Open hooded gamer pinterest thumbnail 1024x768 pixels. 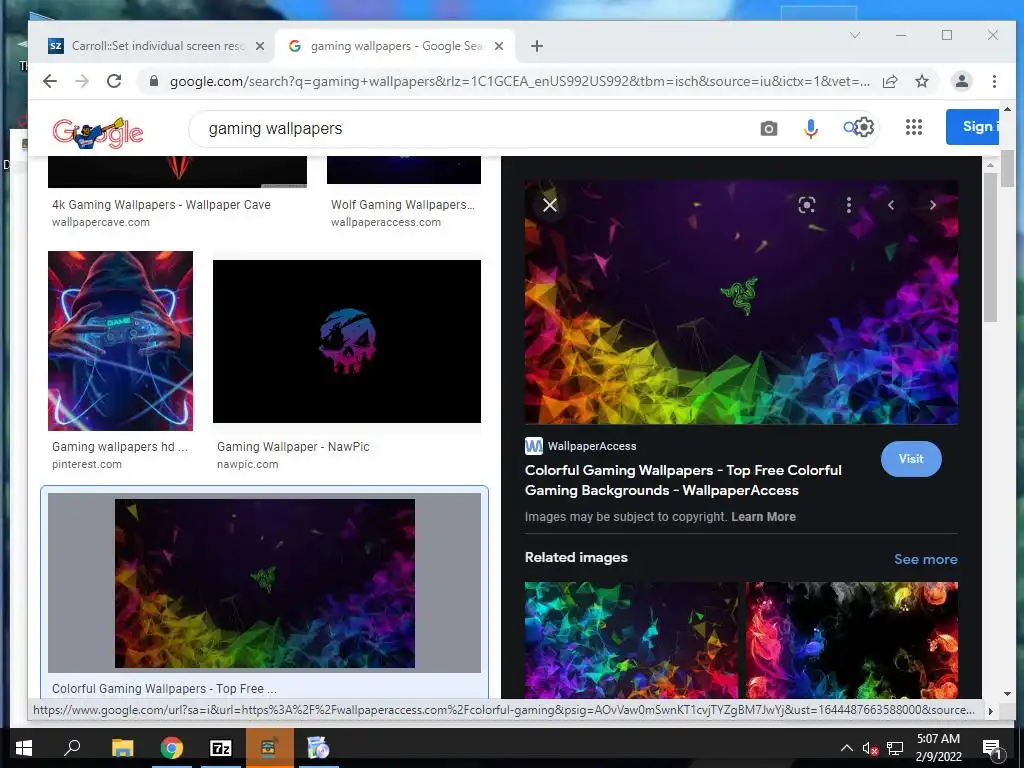(x=120, y=341)
